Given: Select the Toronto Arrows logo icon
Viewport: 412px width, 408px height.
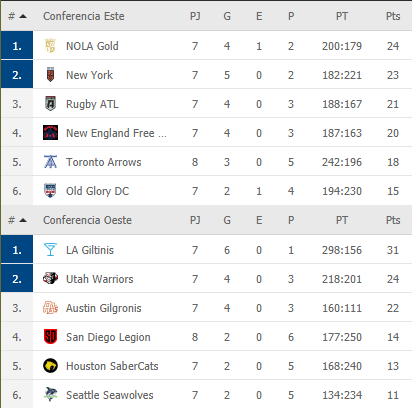Looking at the screenshot, I should coord(50,162).
